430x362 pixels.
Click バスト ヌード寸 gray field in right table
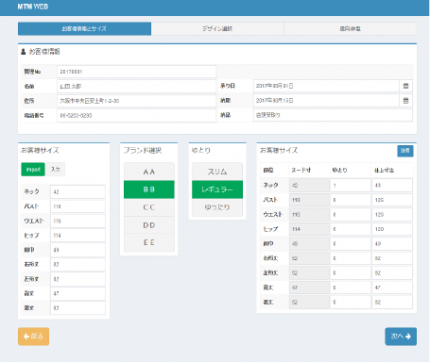tap(309, 200)
